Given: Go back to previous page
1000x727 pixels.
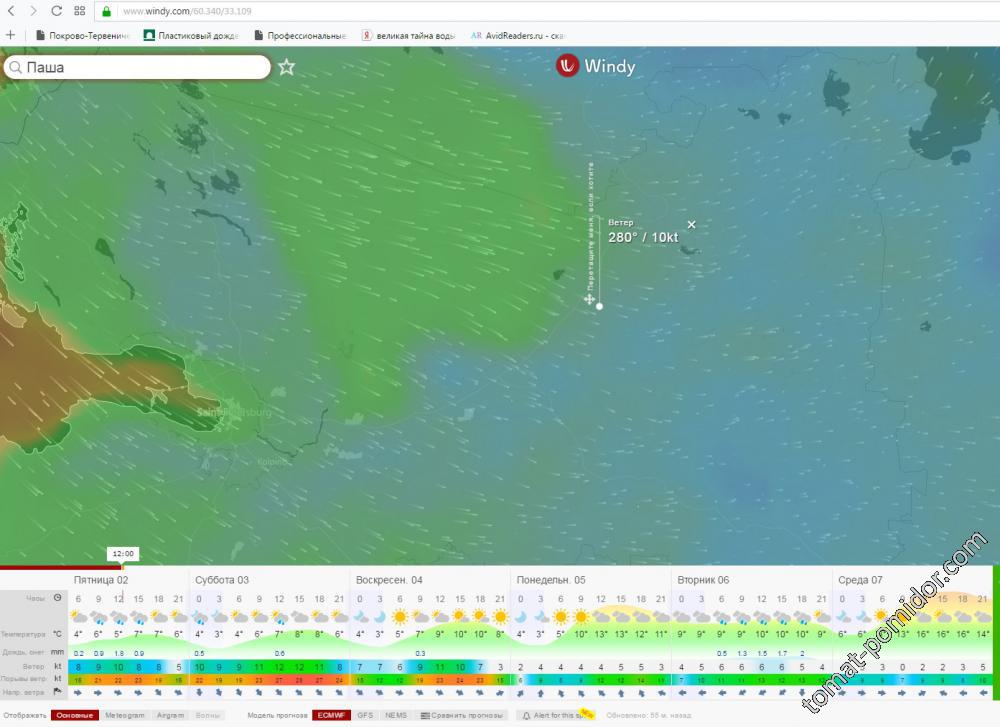Looking at the screenshot, I should [10, 11].
